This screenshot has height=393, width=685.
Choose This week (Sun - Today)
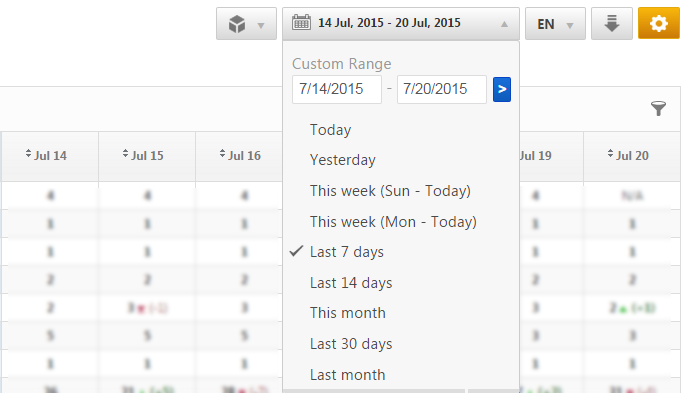coord(390,191)
